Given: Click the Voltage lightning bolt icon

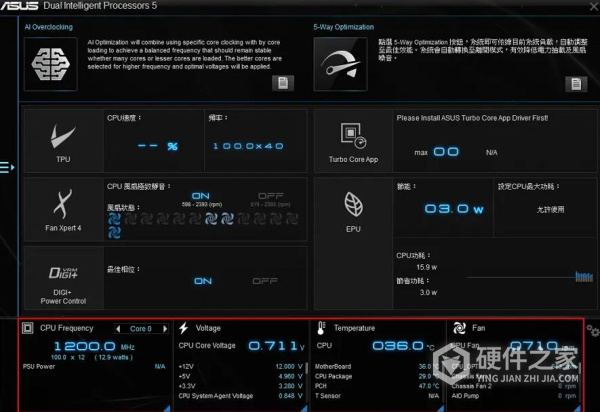Looking at the screenshot, I should [x=184, y=328].
